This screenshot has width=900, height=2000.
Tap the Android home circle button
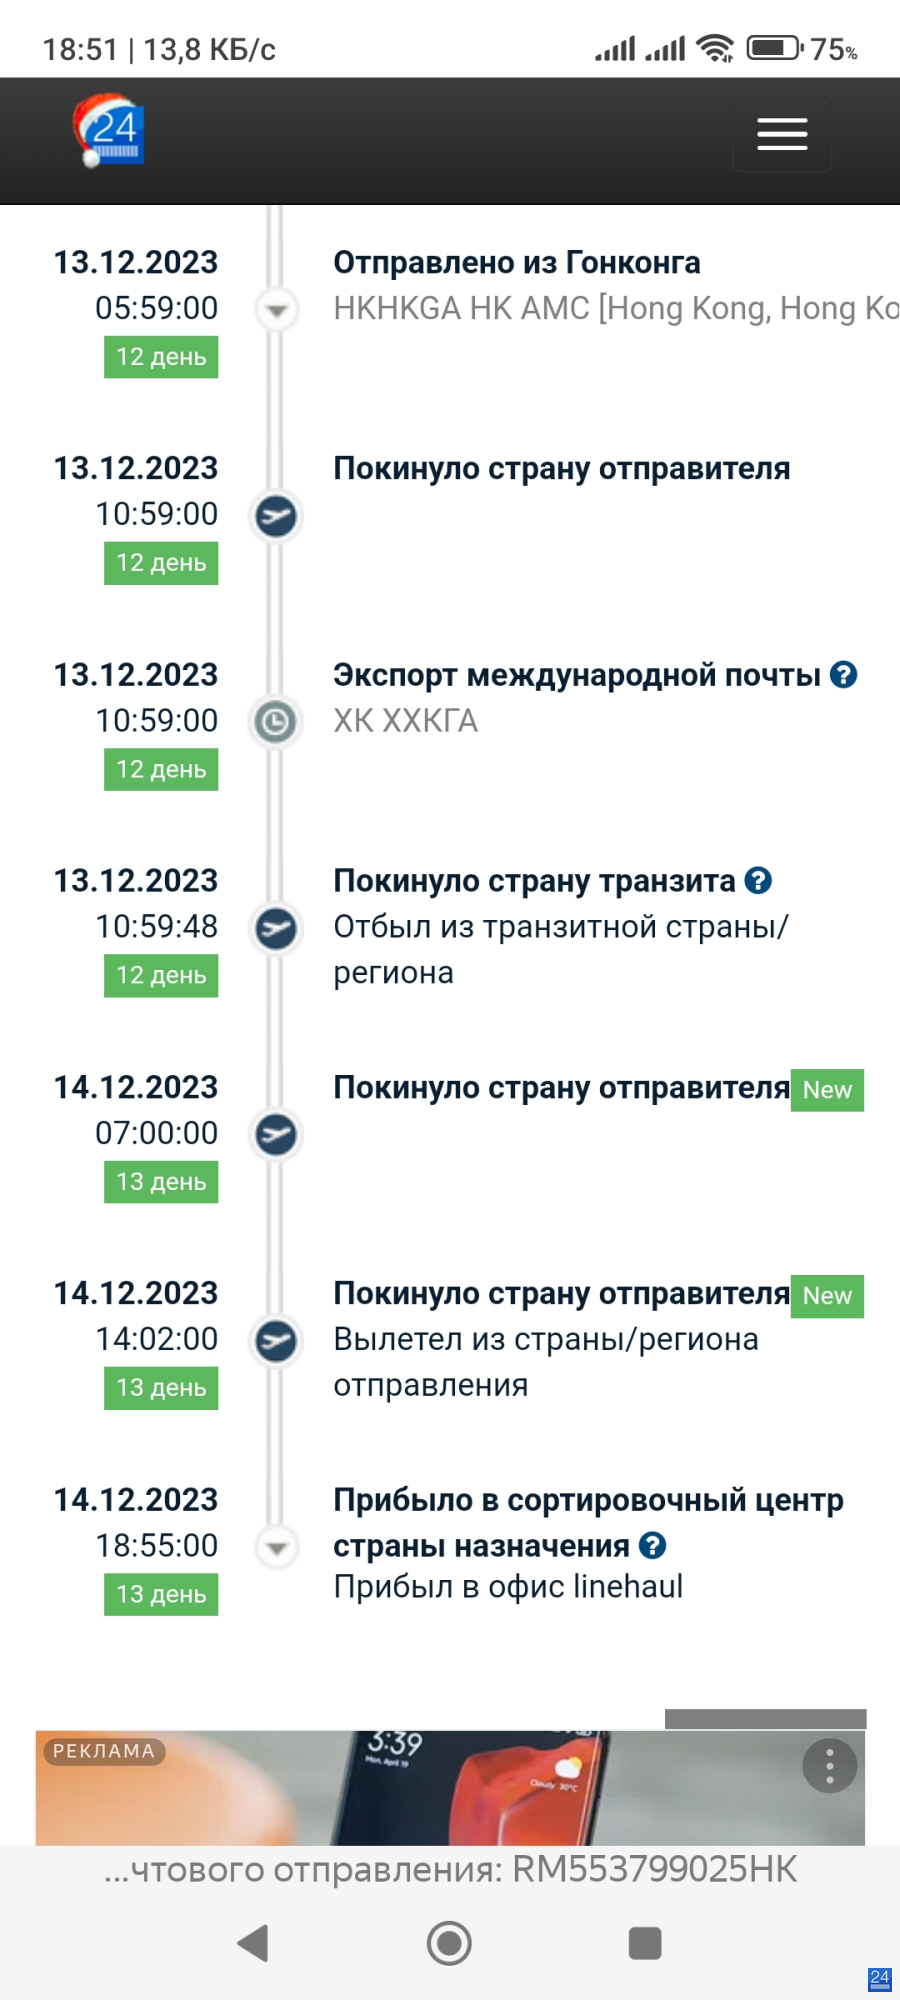point(449,1943)
